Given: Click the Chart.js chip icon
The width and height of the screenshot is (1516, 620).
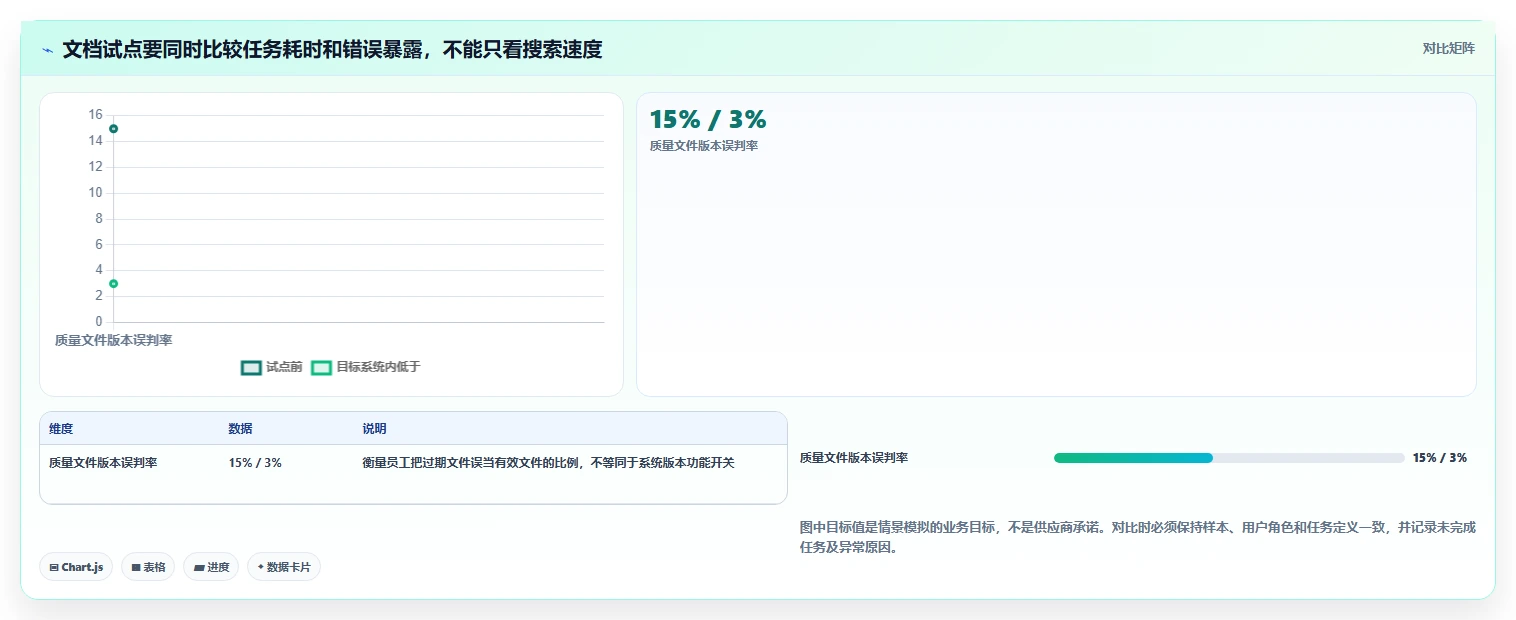Looking at the screenshot, I should coord(54,567).
